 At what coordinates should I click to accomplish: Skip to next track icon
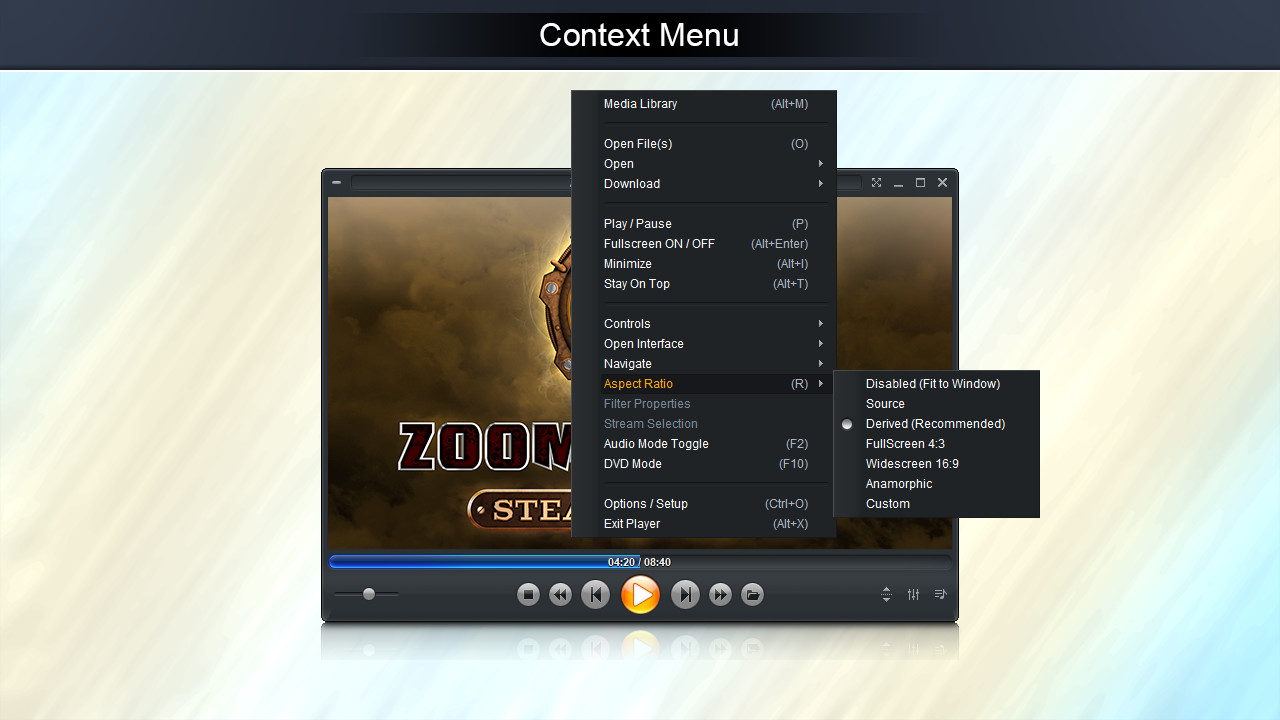pos(685,595)
